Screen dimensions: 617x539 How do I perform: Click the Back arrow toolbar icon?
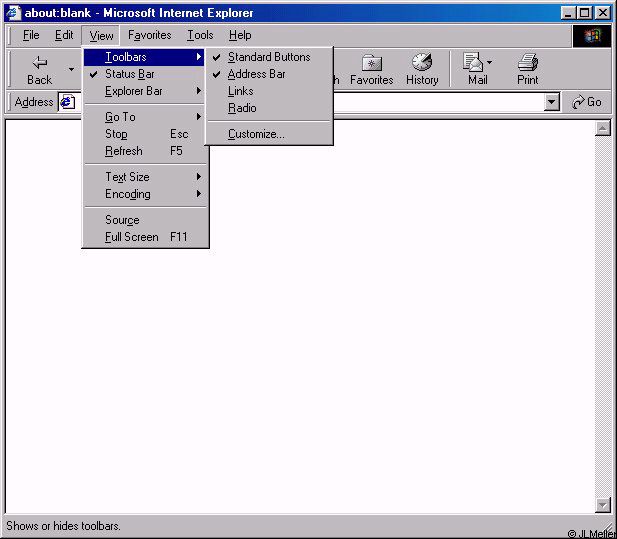40,63
